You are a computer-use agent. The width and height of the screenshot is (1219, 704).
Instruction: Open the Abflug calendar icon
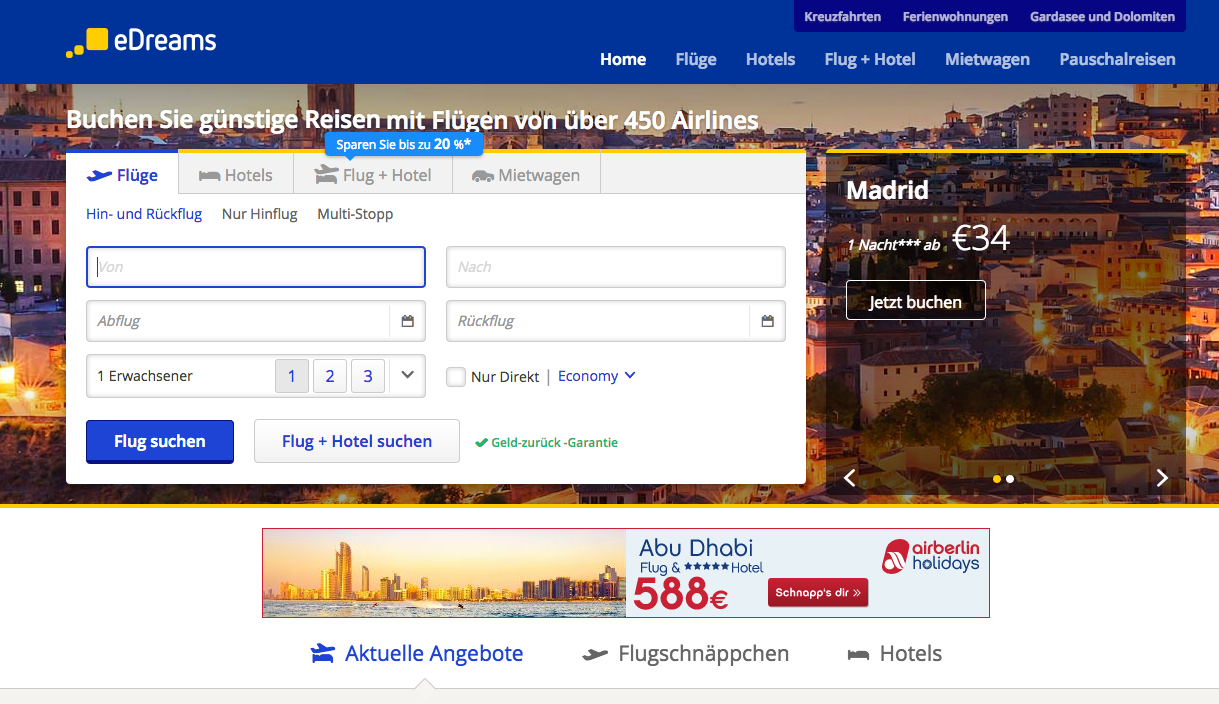point(407,321)
